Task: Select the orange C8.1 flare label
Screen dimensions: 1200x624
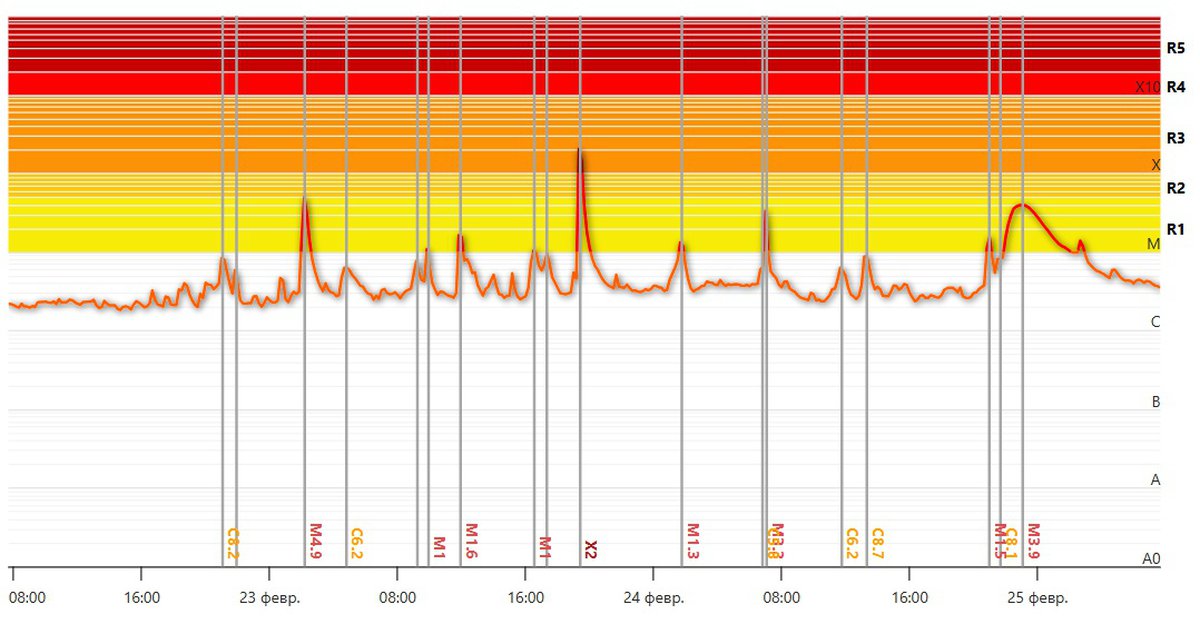Action: click(1011, 543)
